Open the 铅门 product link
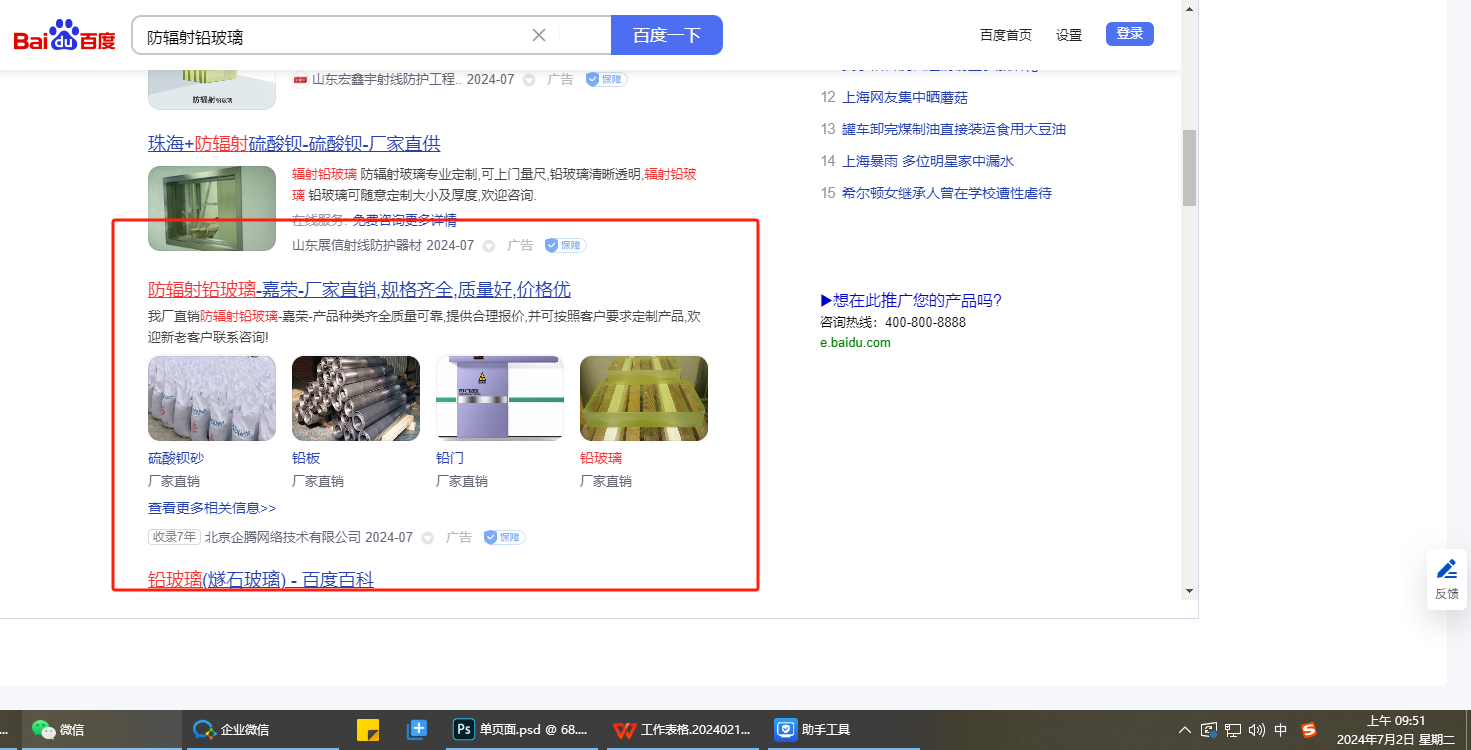The width and height of the screenshot is (1471, 750). [x=450, y=458]
